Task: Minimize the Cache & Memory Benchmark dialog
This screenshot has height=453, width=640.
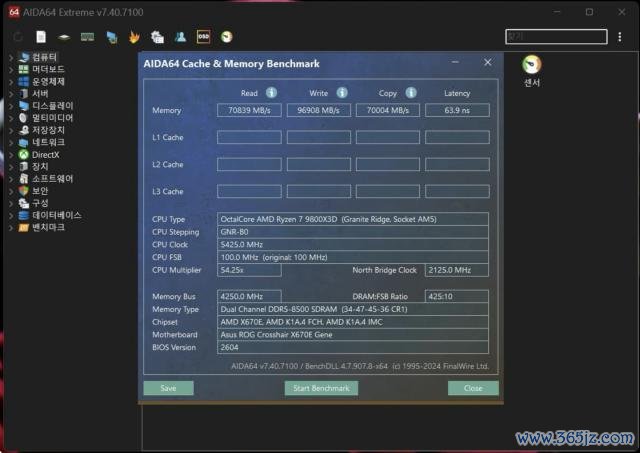Action: pos(455,62)
